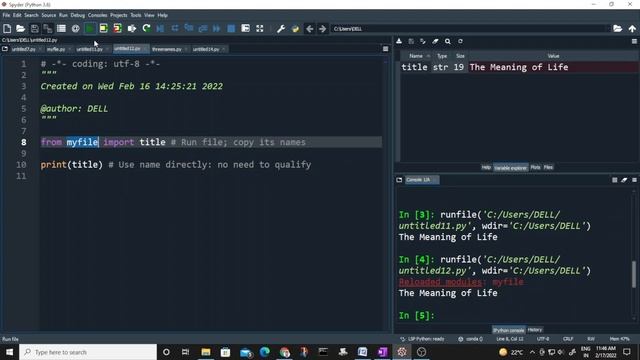
Task: Open IPython console pane options menu
Action: point(634,180)
